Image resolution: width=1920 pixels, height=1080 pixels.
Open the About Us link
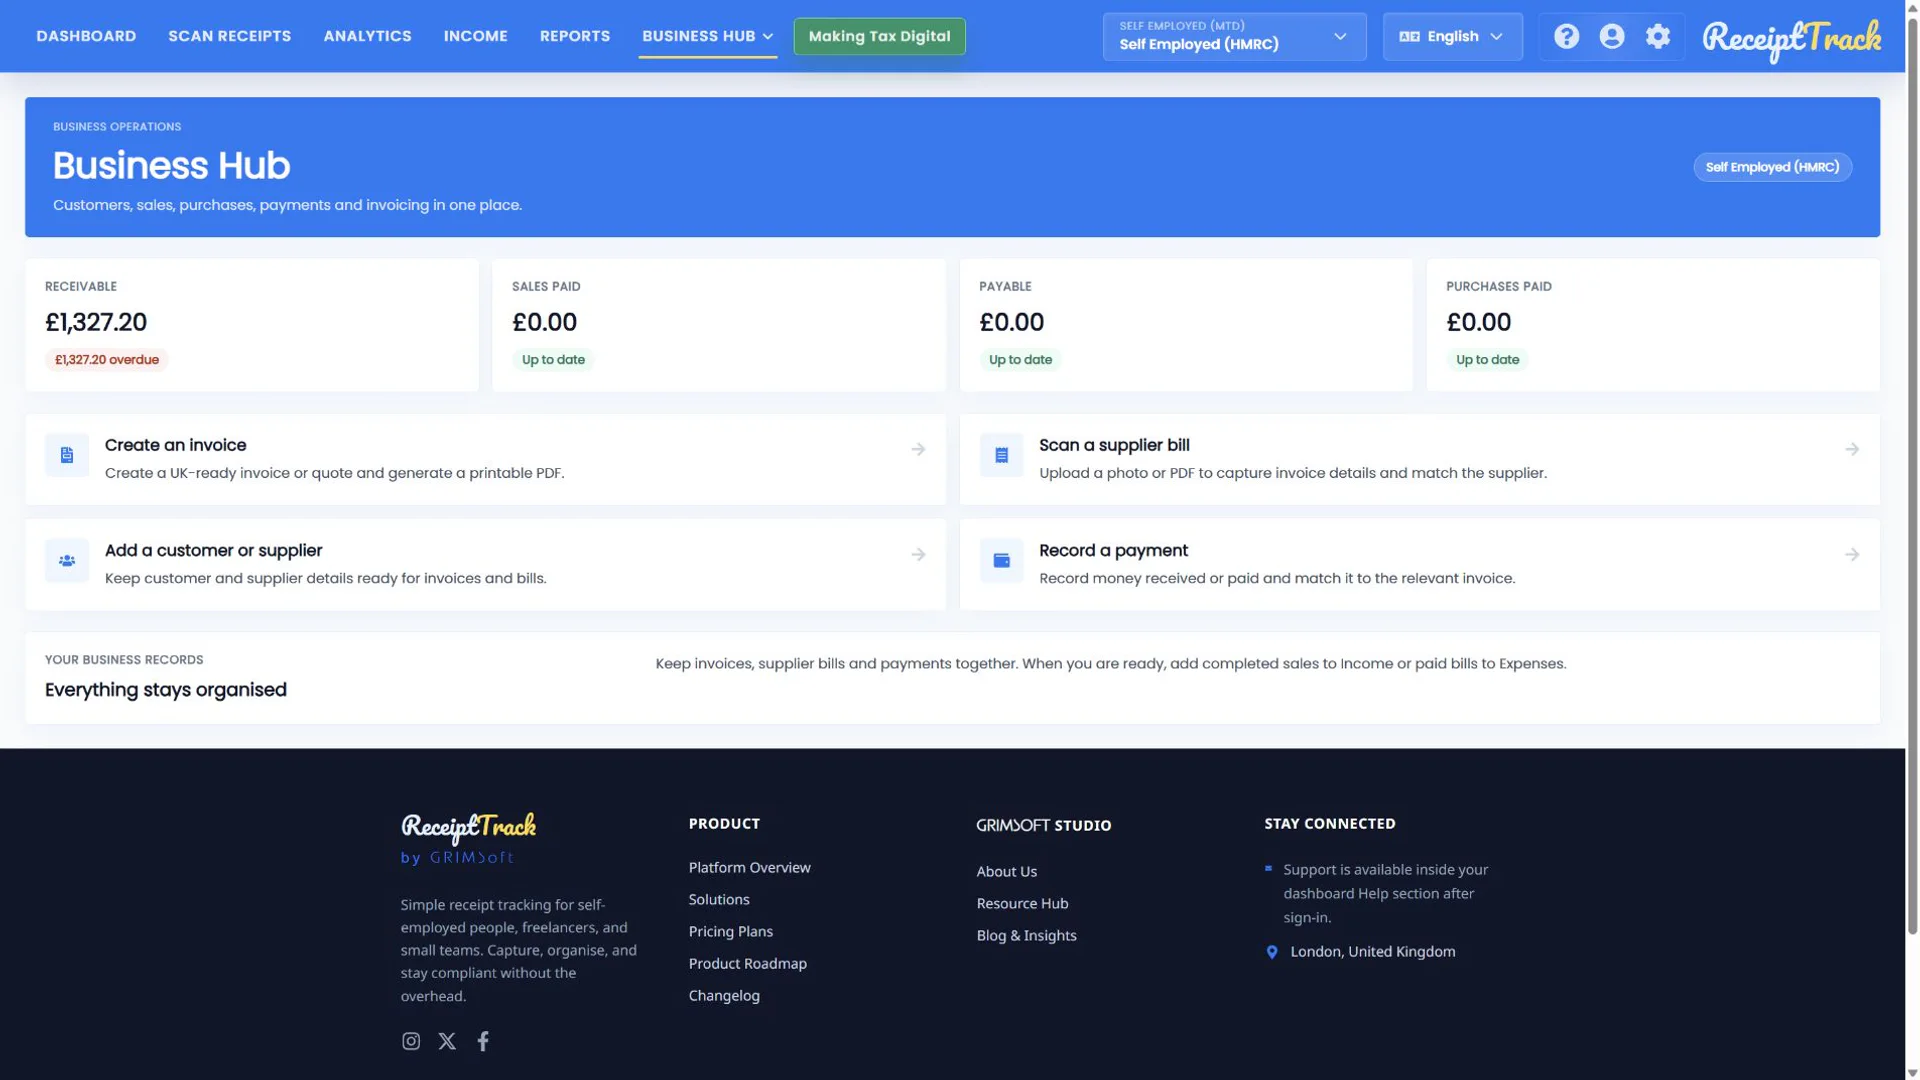click(1006, 871)
